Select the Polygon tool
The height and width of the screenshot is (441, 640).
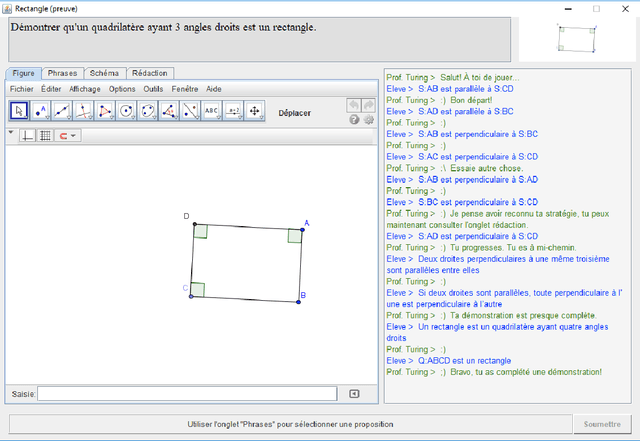pos(105,110)
